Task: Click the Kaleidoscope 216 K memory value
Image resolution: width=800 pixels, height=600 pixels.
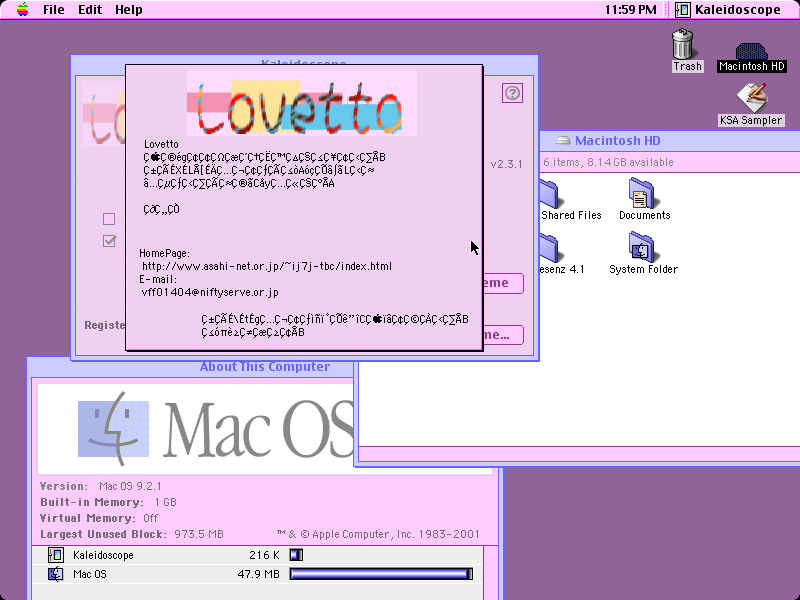Action: [264, 555]
